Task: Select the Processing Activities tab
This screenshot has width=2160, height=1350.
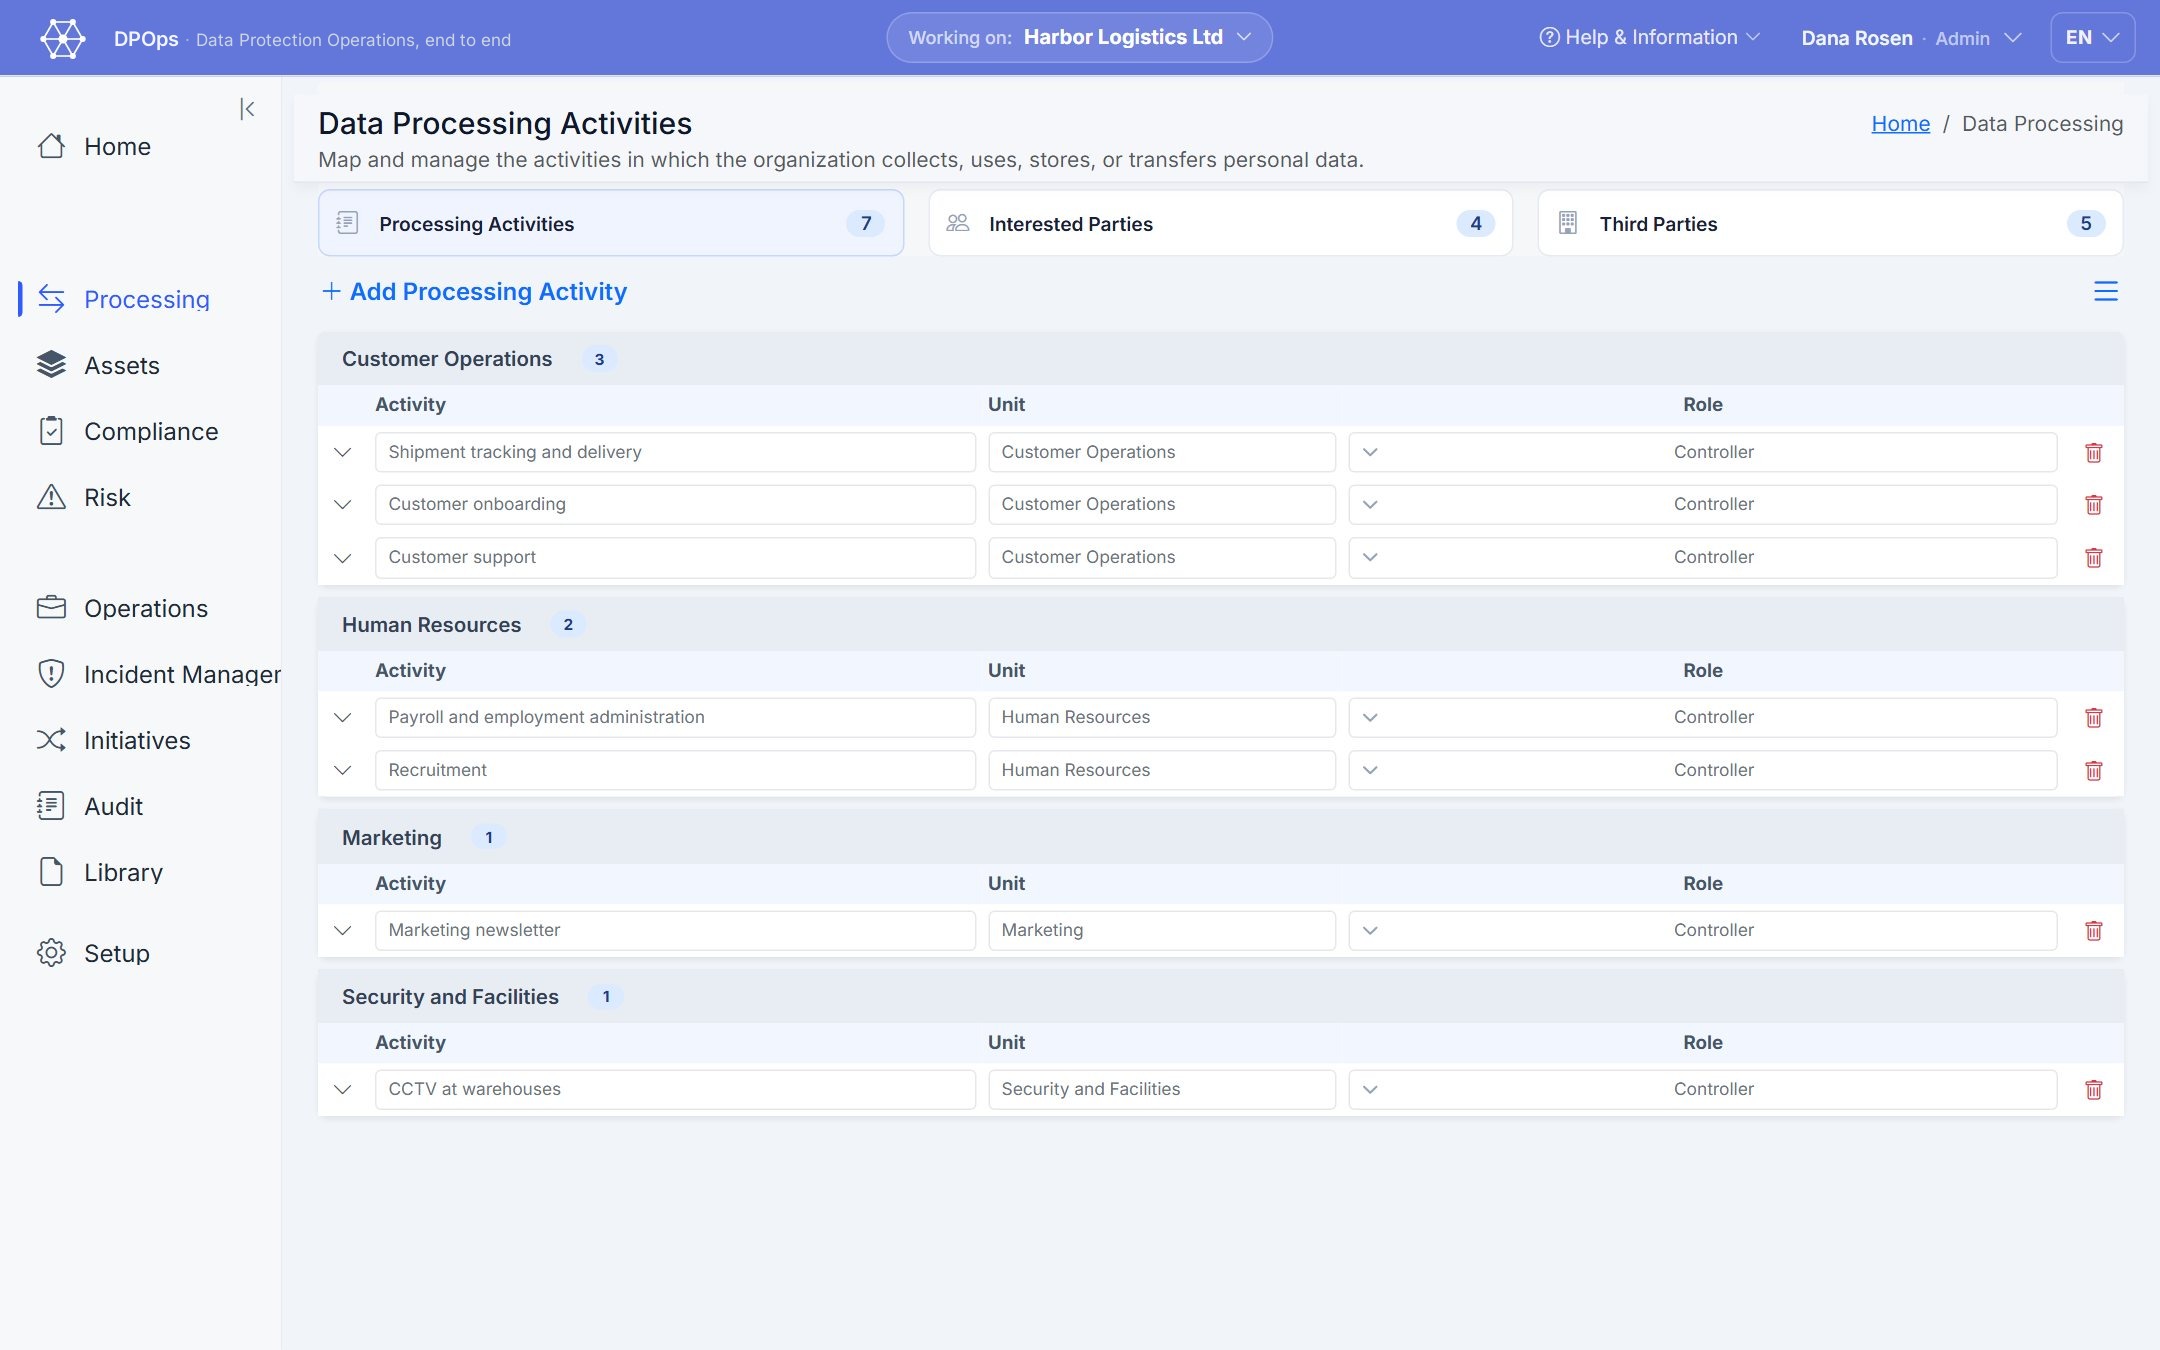Action: click(611, 223)
